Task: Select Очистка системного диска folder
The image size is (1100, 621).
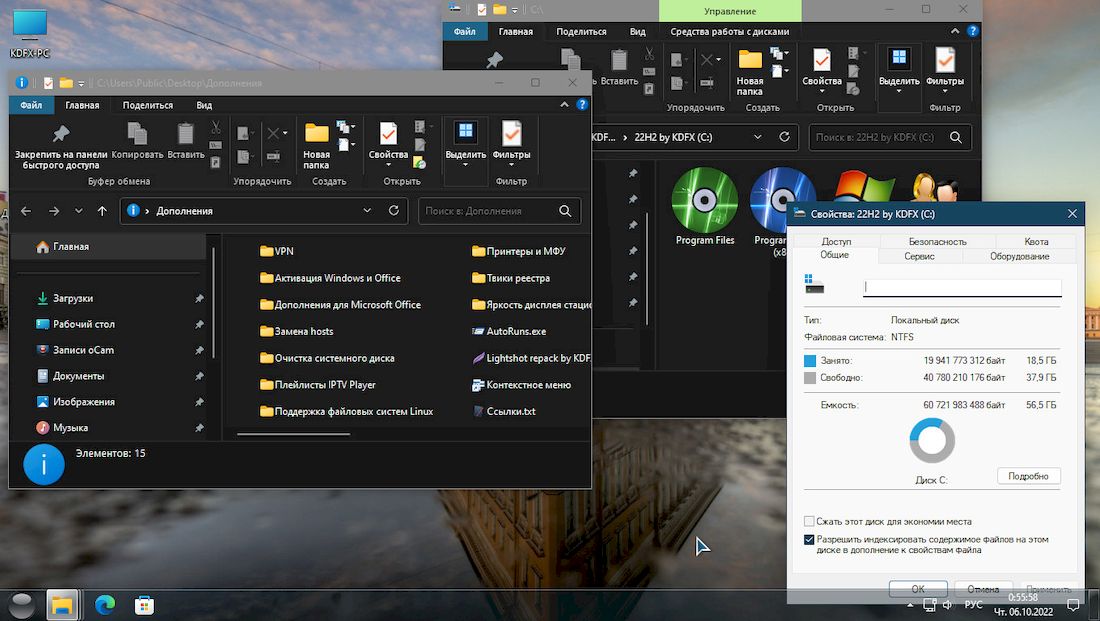Action: 327,358
